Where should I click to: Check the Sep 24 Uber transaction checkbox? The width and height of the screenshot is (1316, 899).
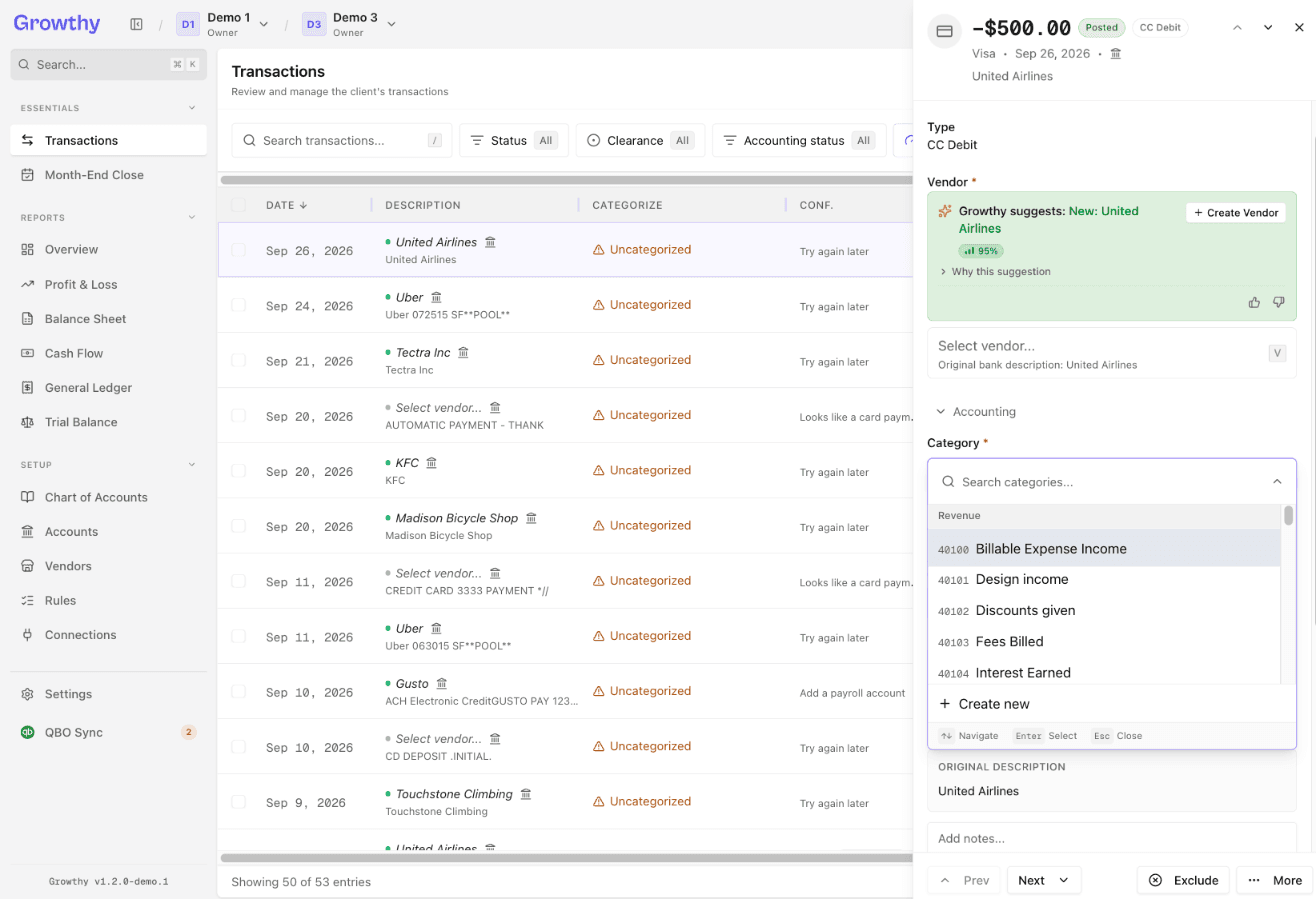click(238, 305)
